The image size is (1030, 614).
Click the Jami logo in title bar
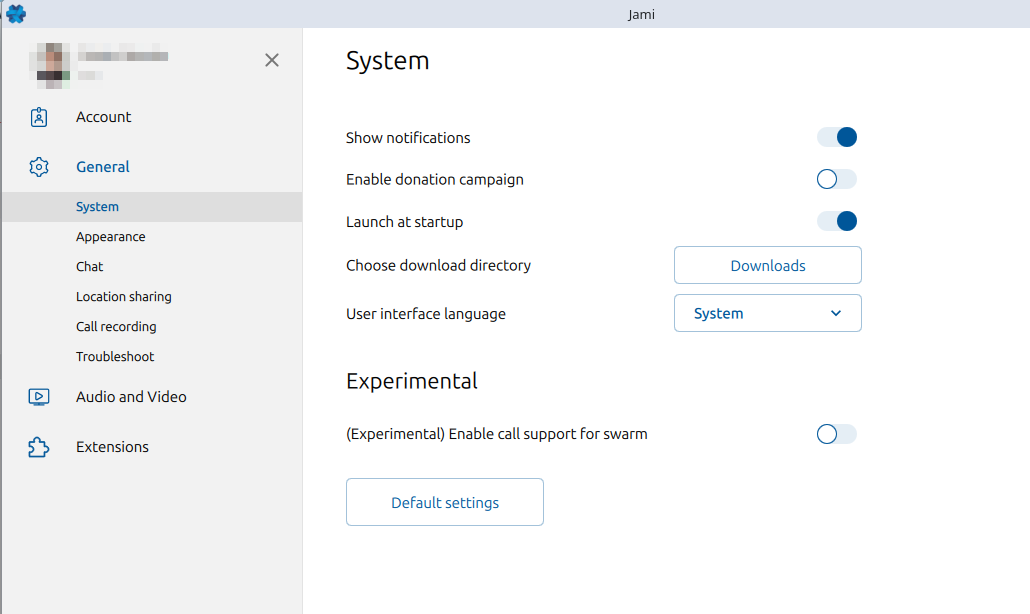[16, 14]
